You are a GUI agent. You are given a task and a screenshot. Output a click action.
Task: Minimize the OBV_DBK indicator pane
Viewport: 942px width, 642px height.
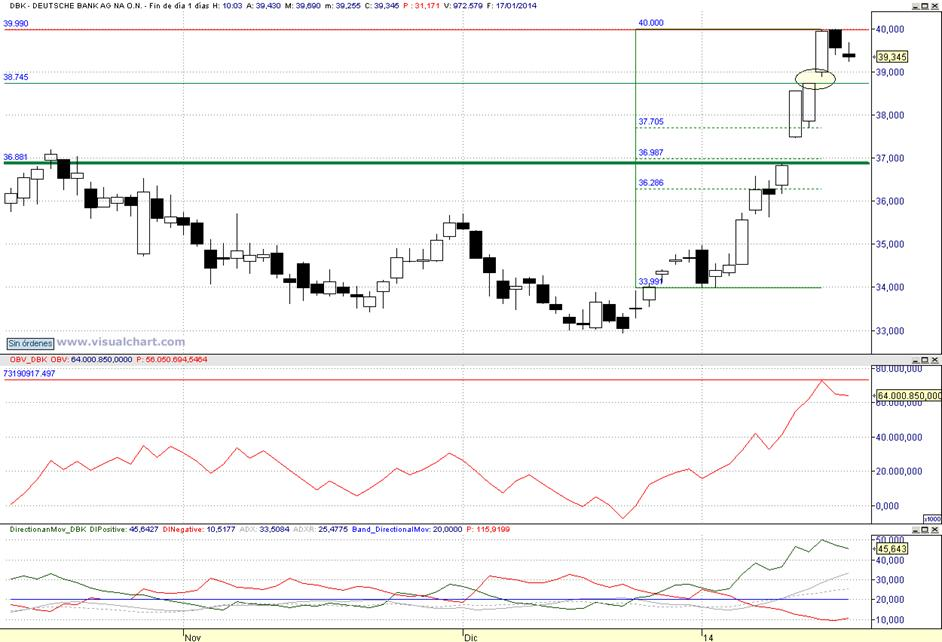[915, 360]
